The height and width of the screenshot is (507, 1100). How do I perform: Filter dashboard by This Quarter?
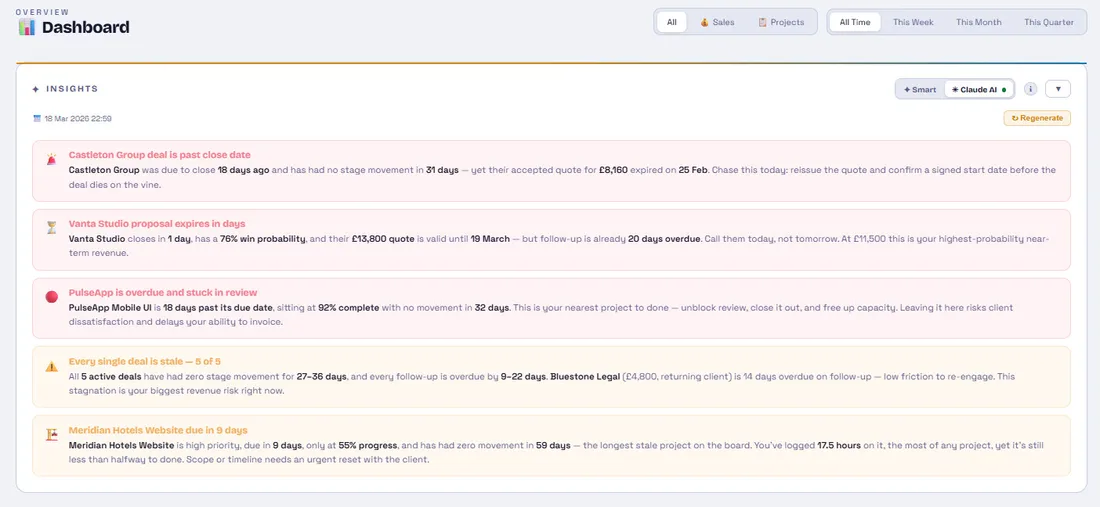coord(1048,22)
